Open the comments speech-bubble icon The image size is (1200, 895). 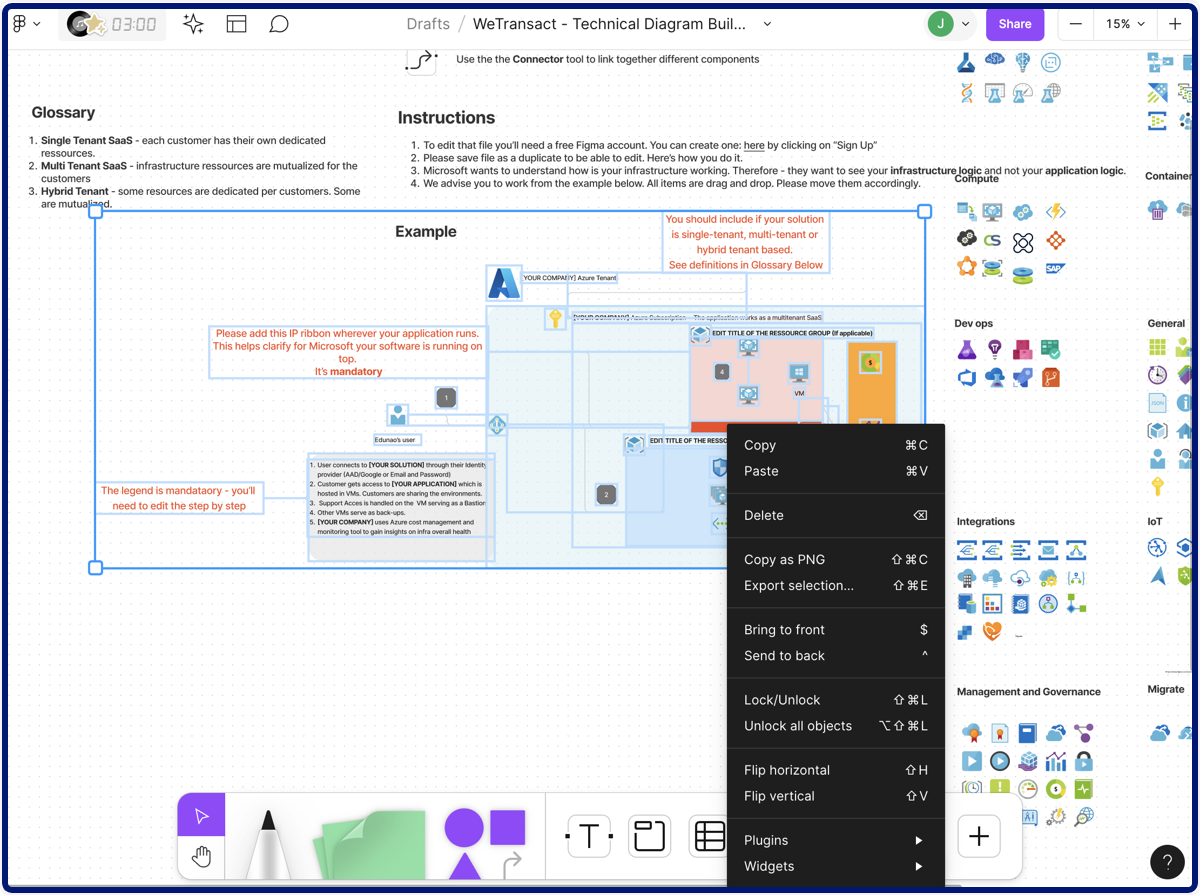tap(279, 24)
